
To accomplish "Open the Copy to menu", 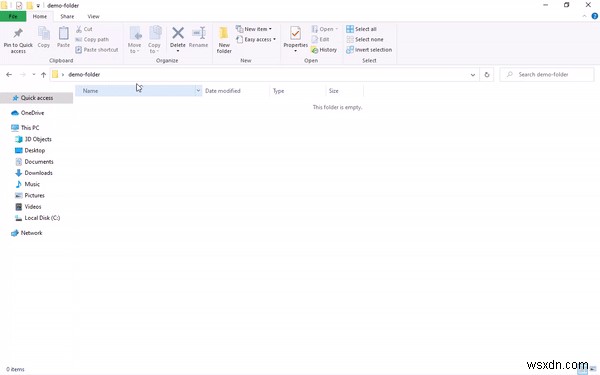I will coord(155,40).
